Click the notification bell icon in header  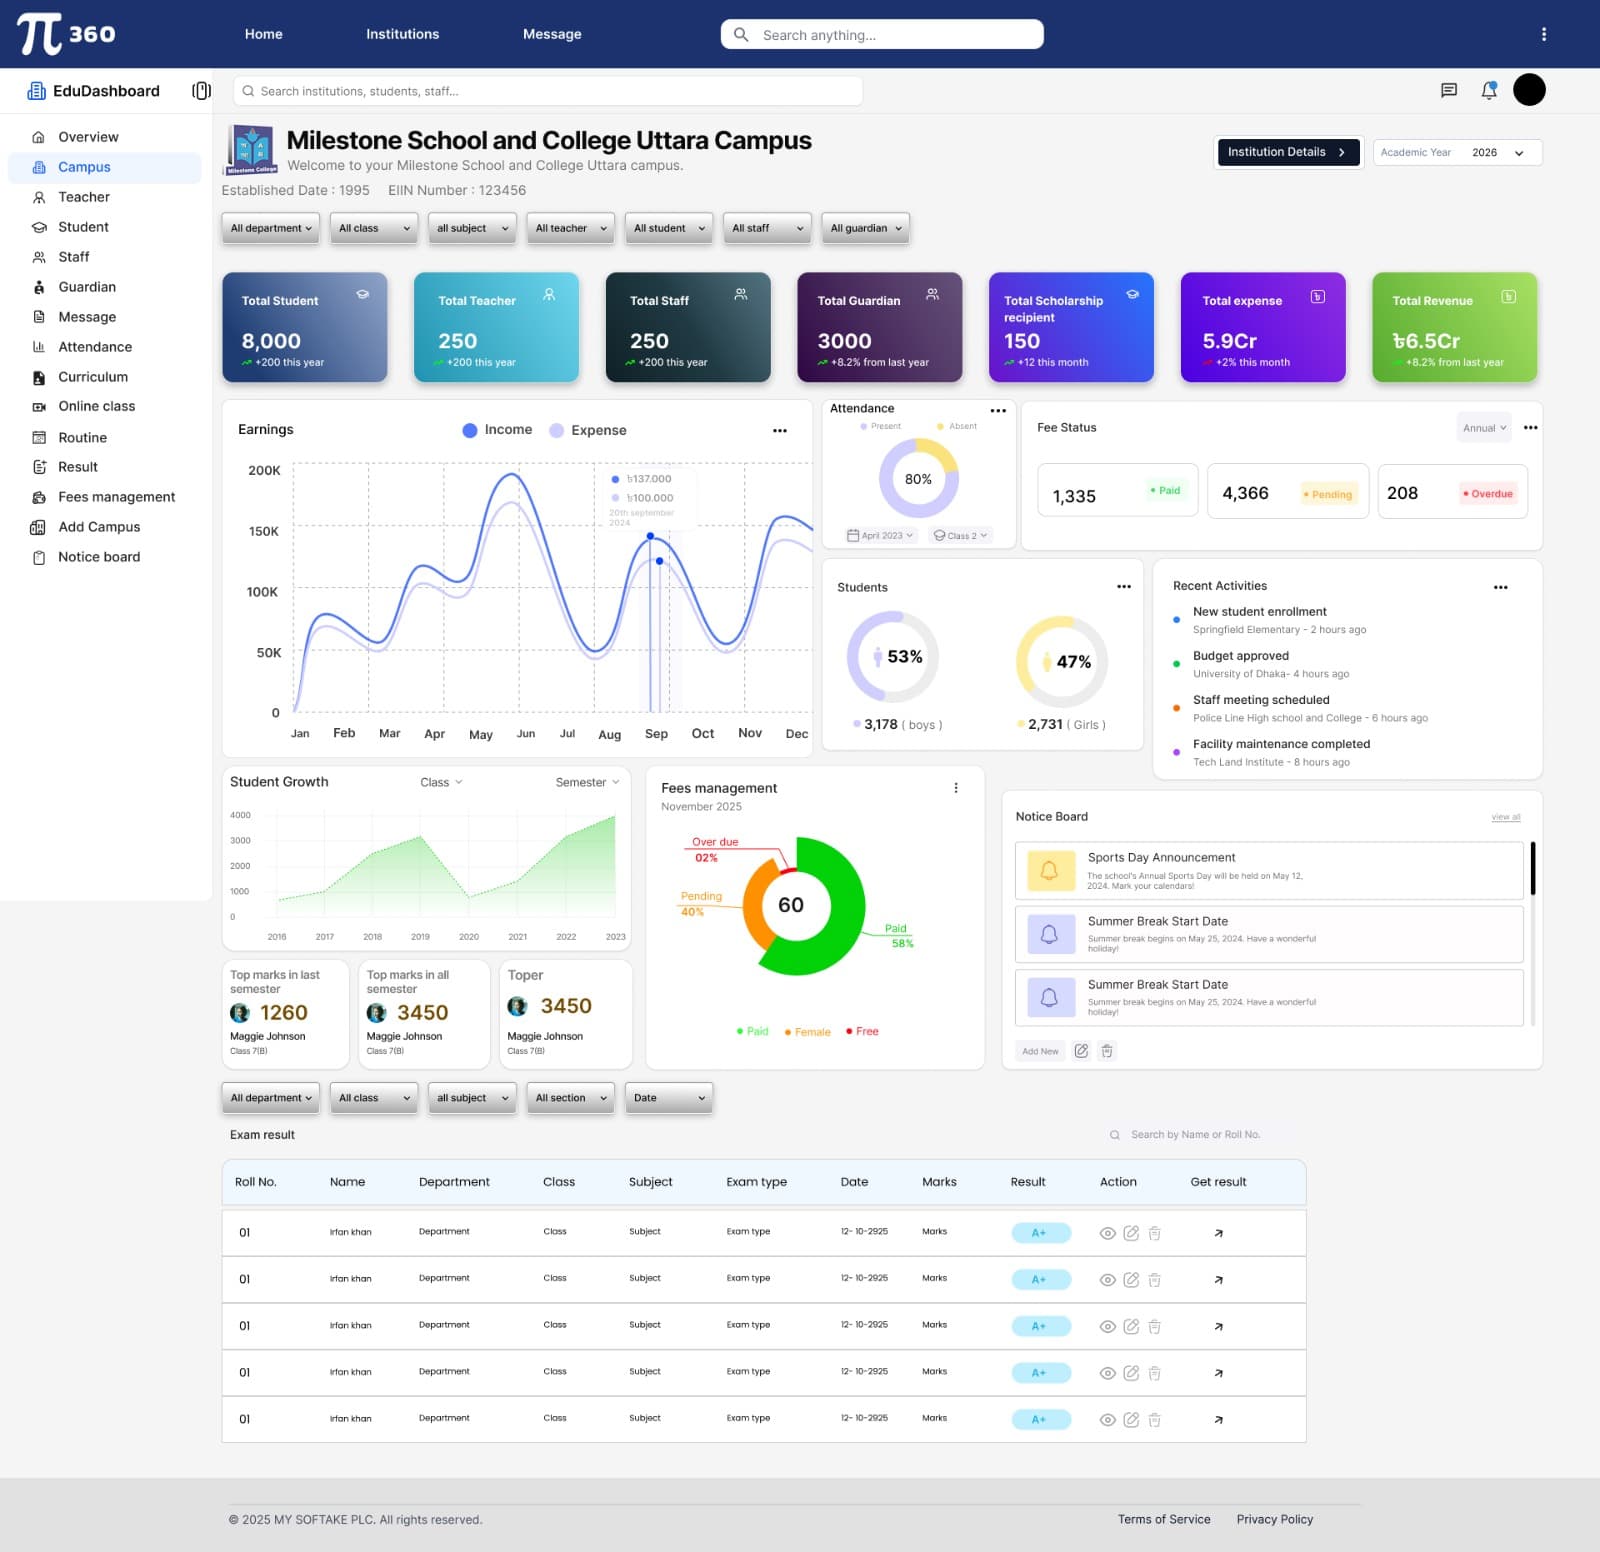[1489, 90]
